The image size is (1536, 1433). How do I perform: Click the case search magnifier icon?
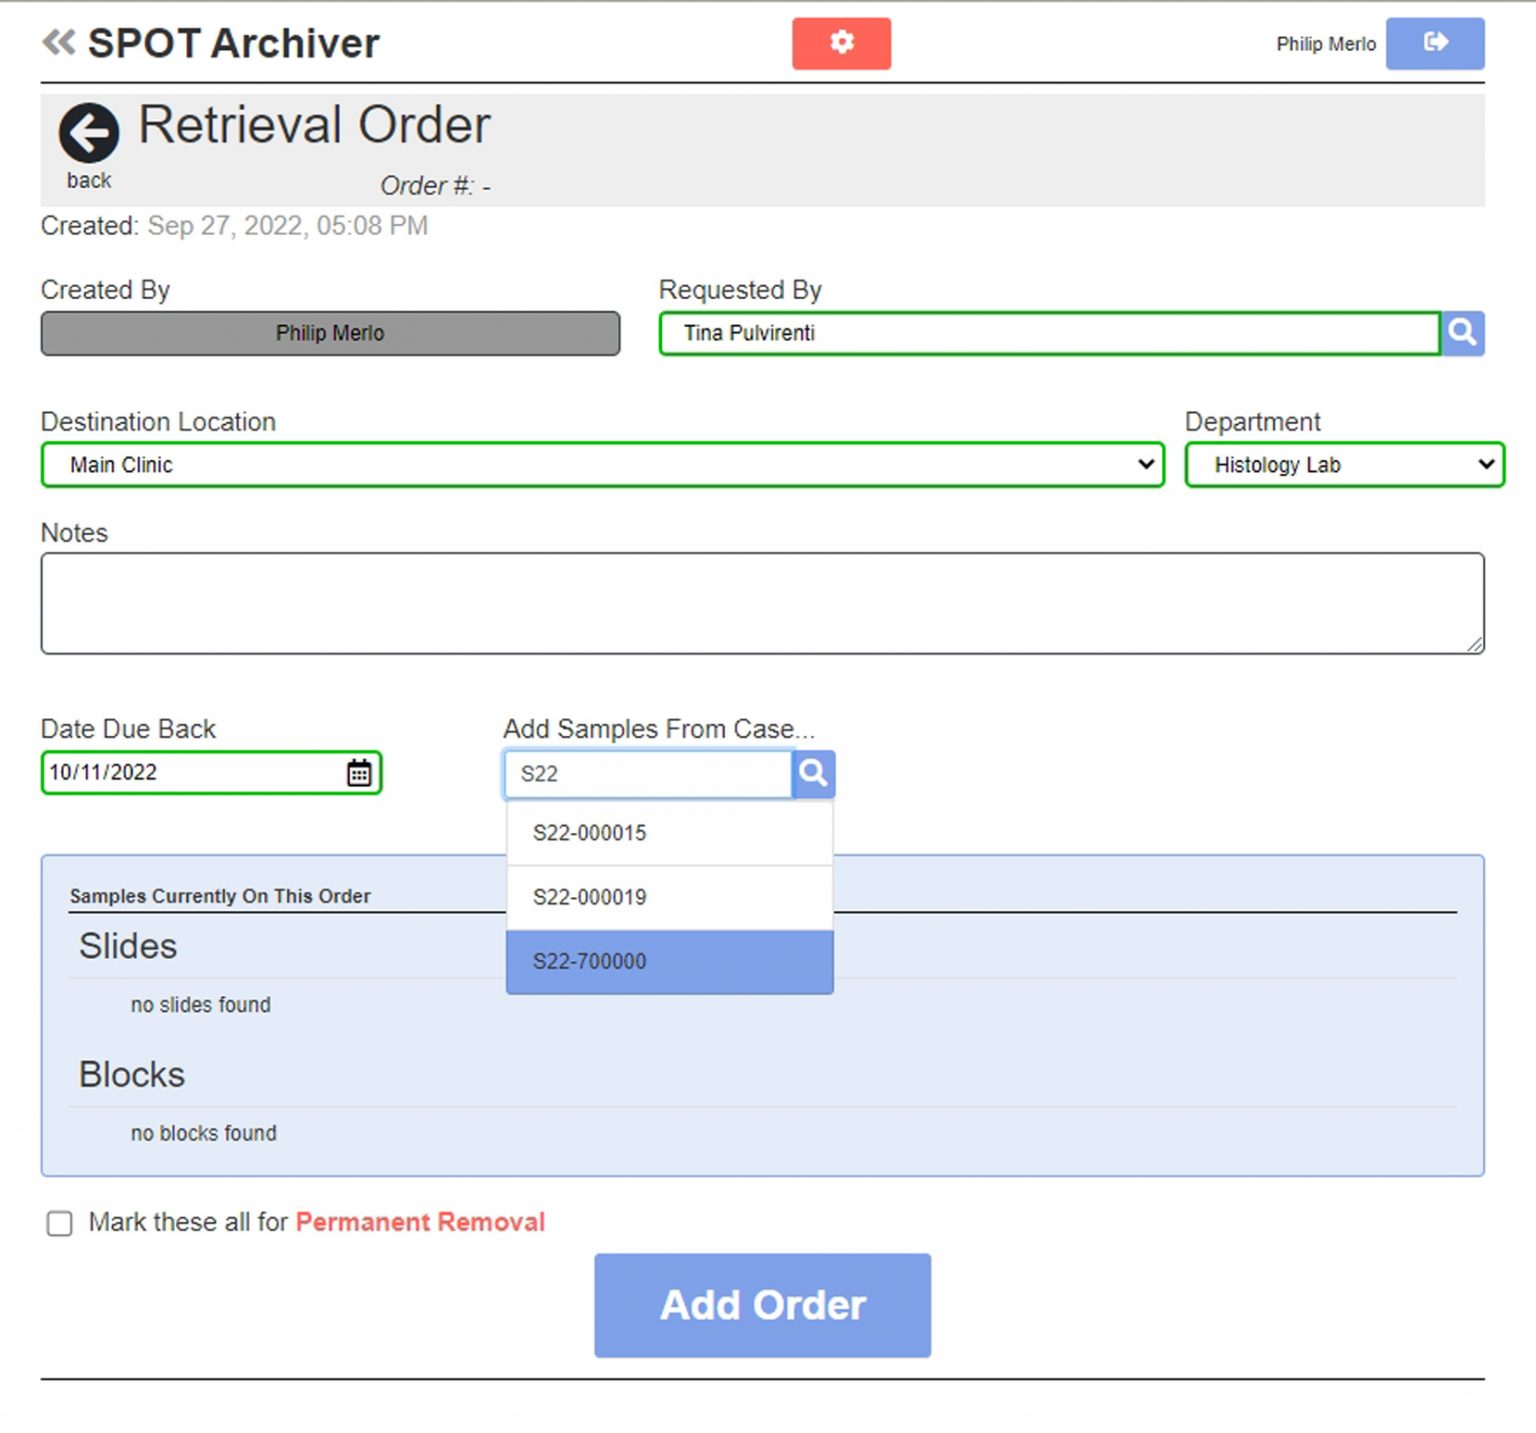[813, 774]
